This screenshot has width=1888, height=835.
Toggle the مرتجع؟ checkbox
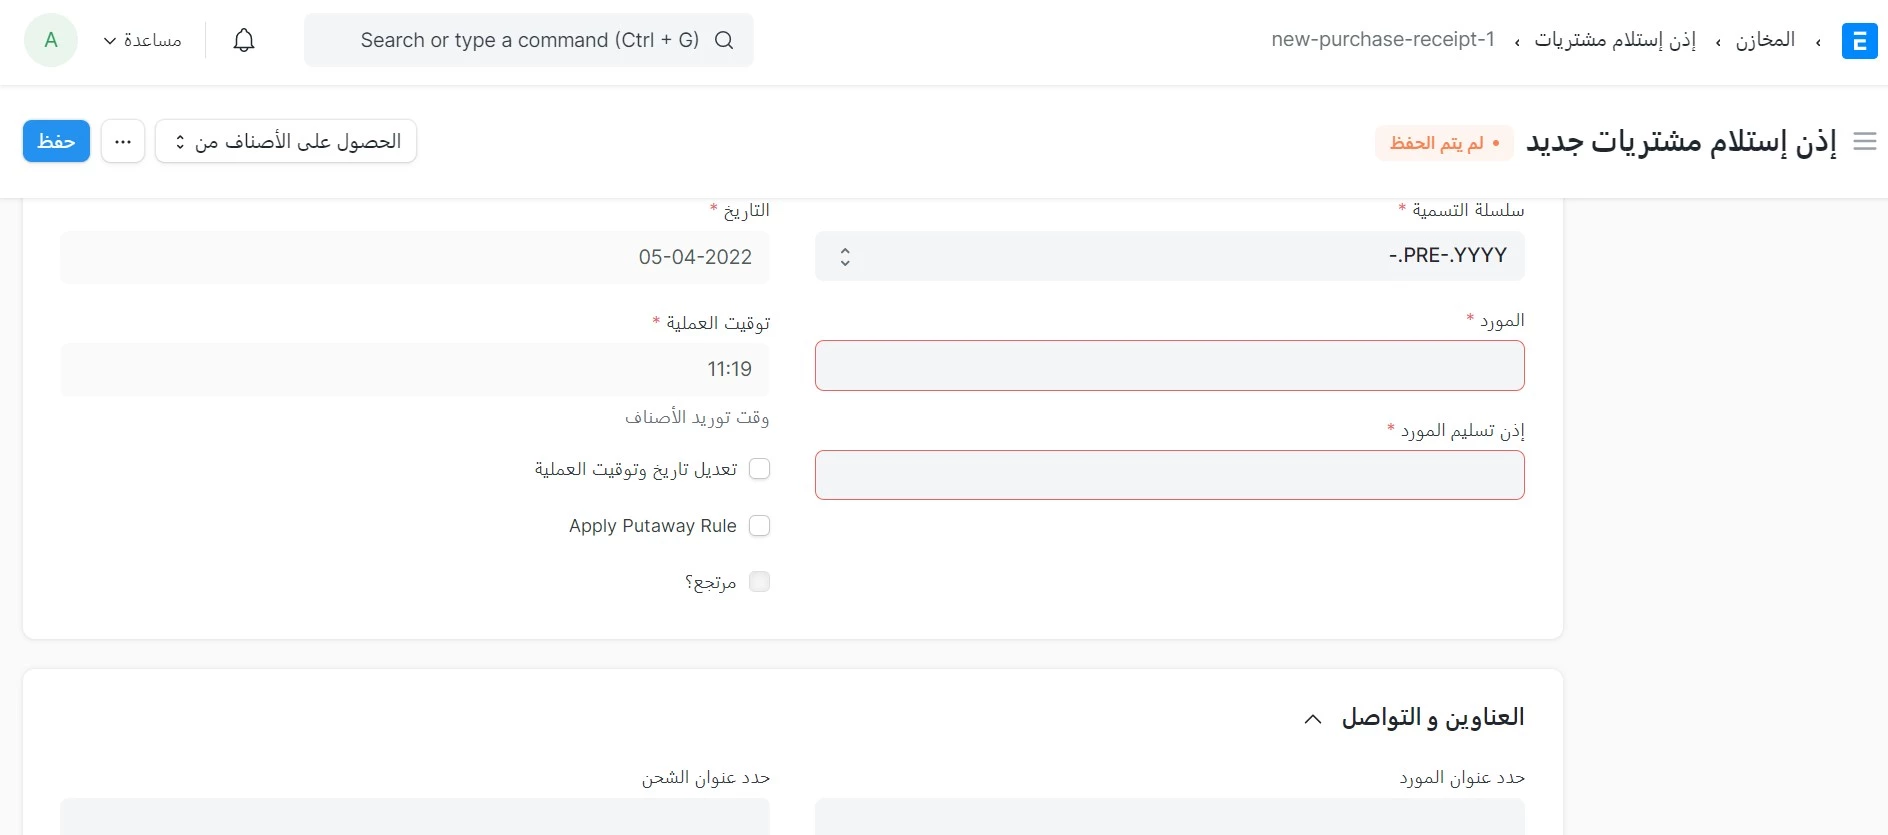tap(760, 582)
